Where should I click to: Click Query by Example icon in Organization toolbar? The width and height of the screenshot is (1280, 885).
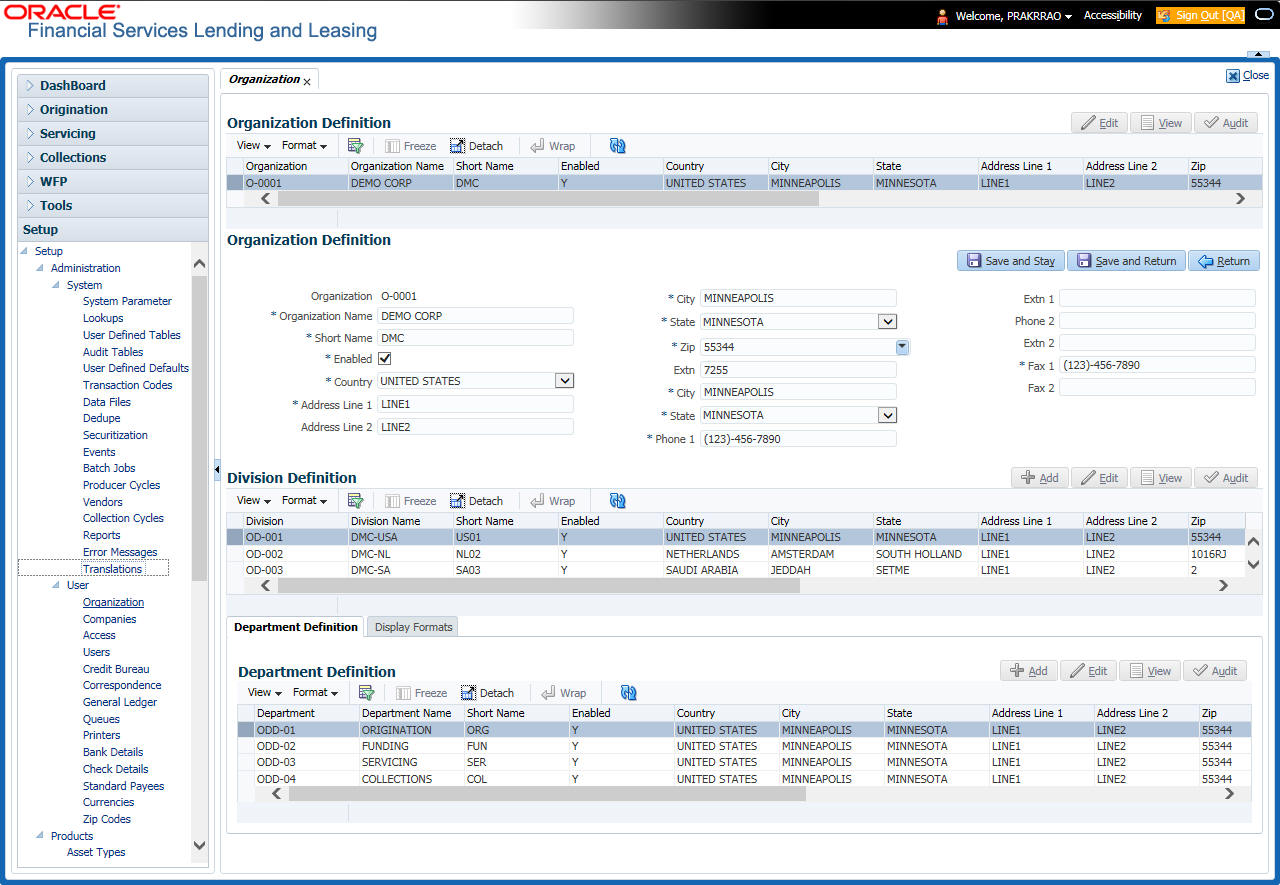tap(355, 146)
